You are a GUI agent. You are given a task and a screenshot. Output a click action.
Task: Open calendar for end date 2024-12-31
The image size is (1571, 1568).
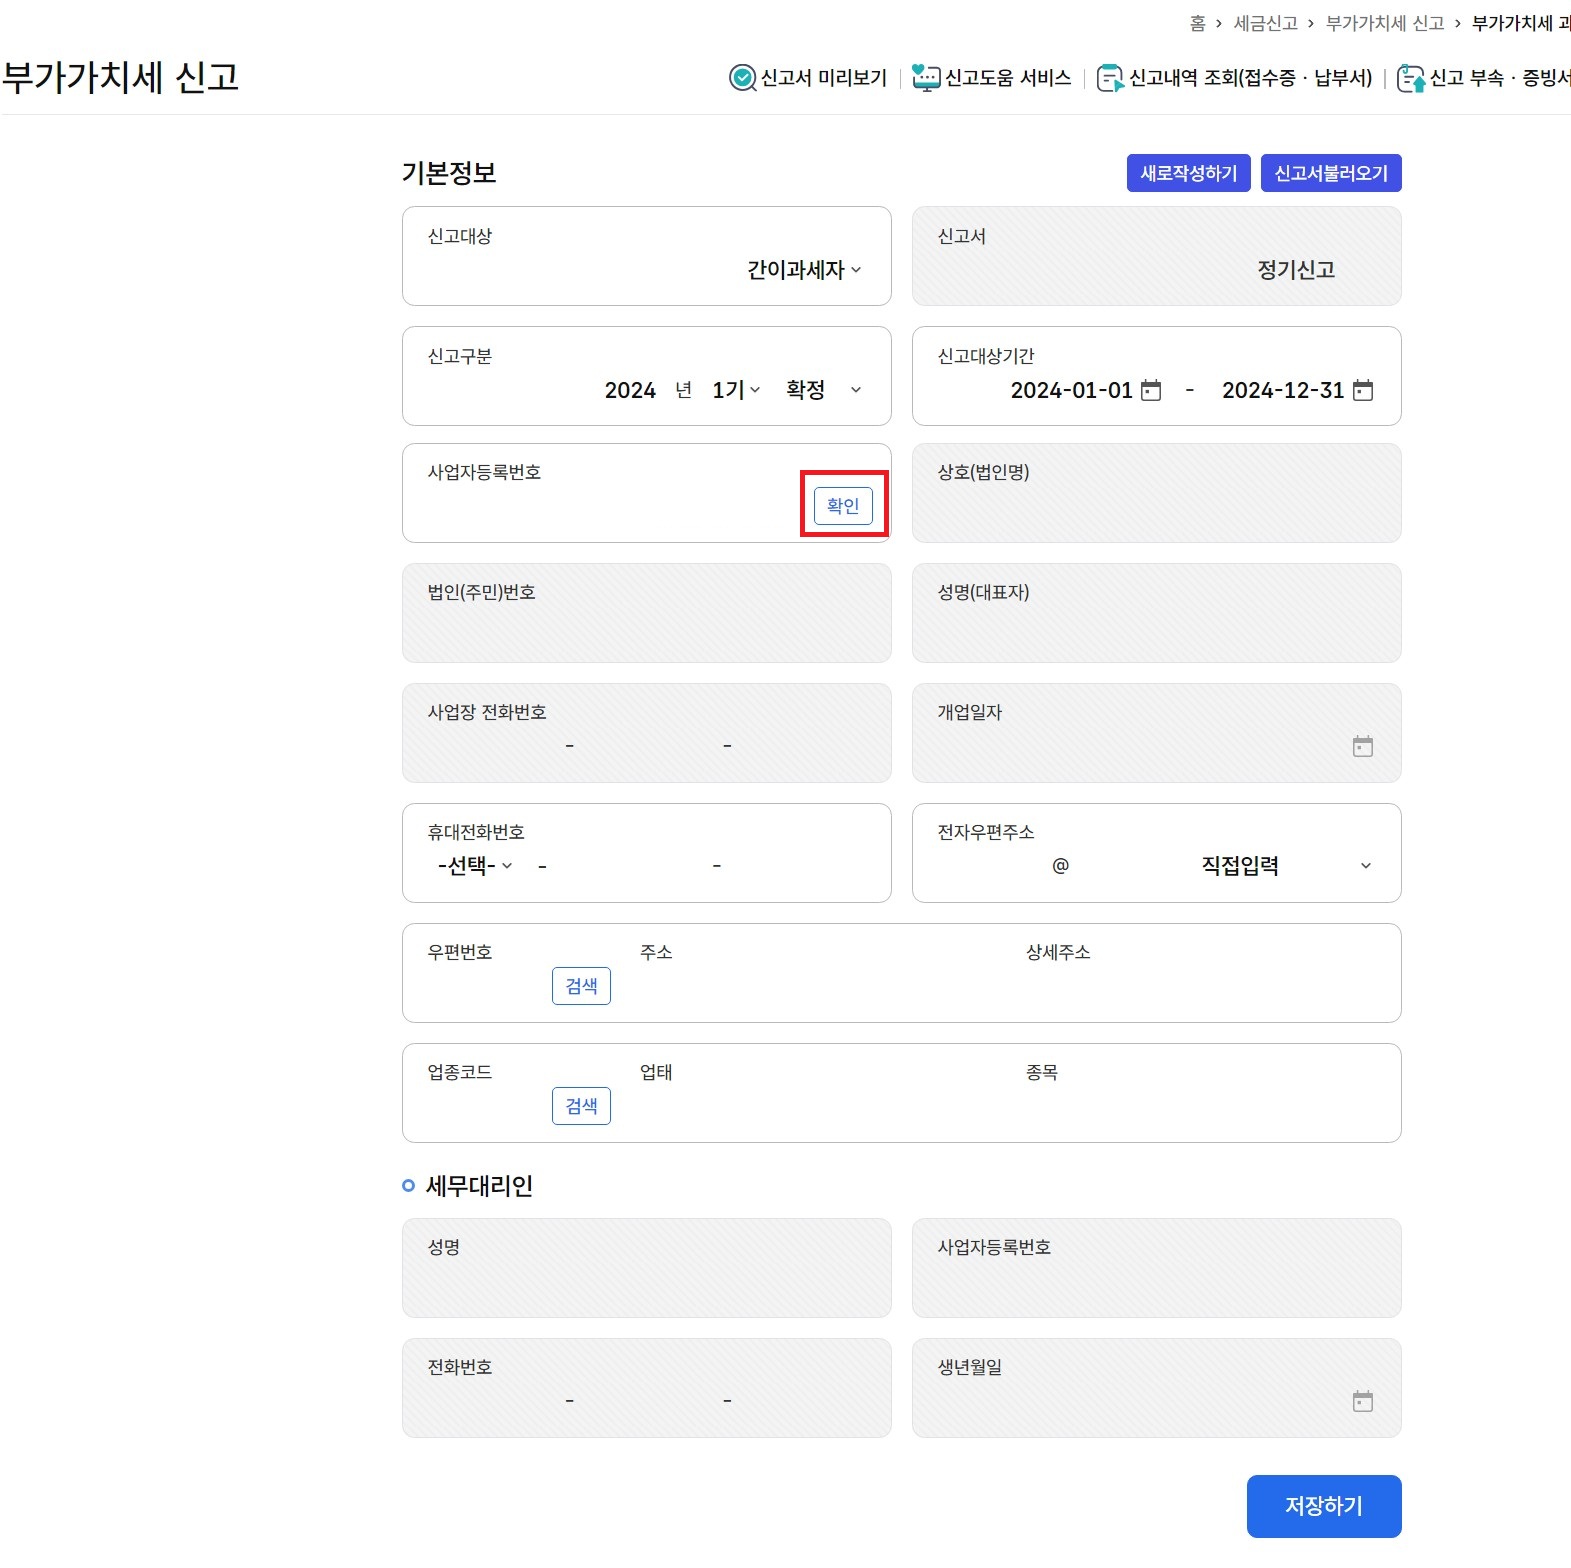(1363, 390)
